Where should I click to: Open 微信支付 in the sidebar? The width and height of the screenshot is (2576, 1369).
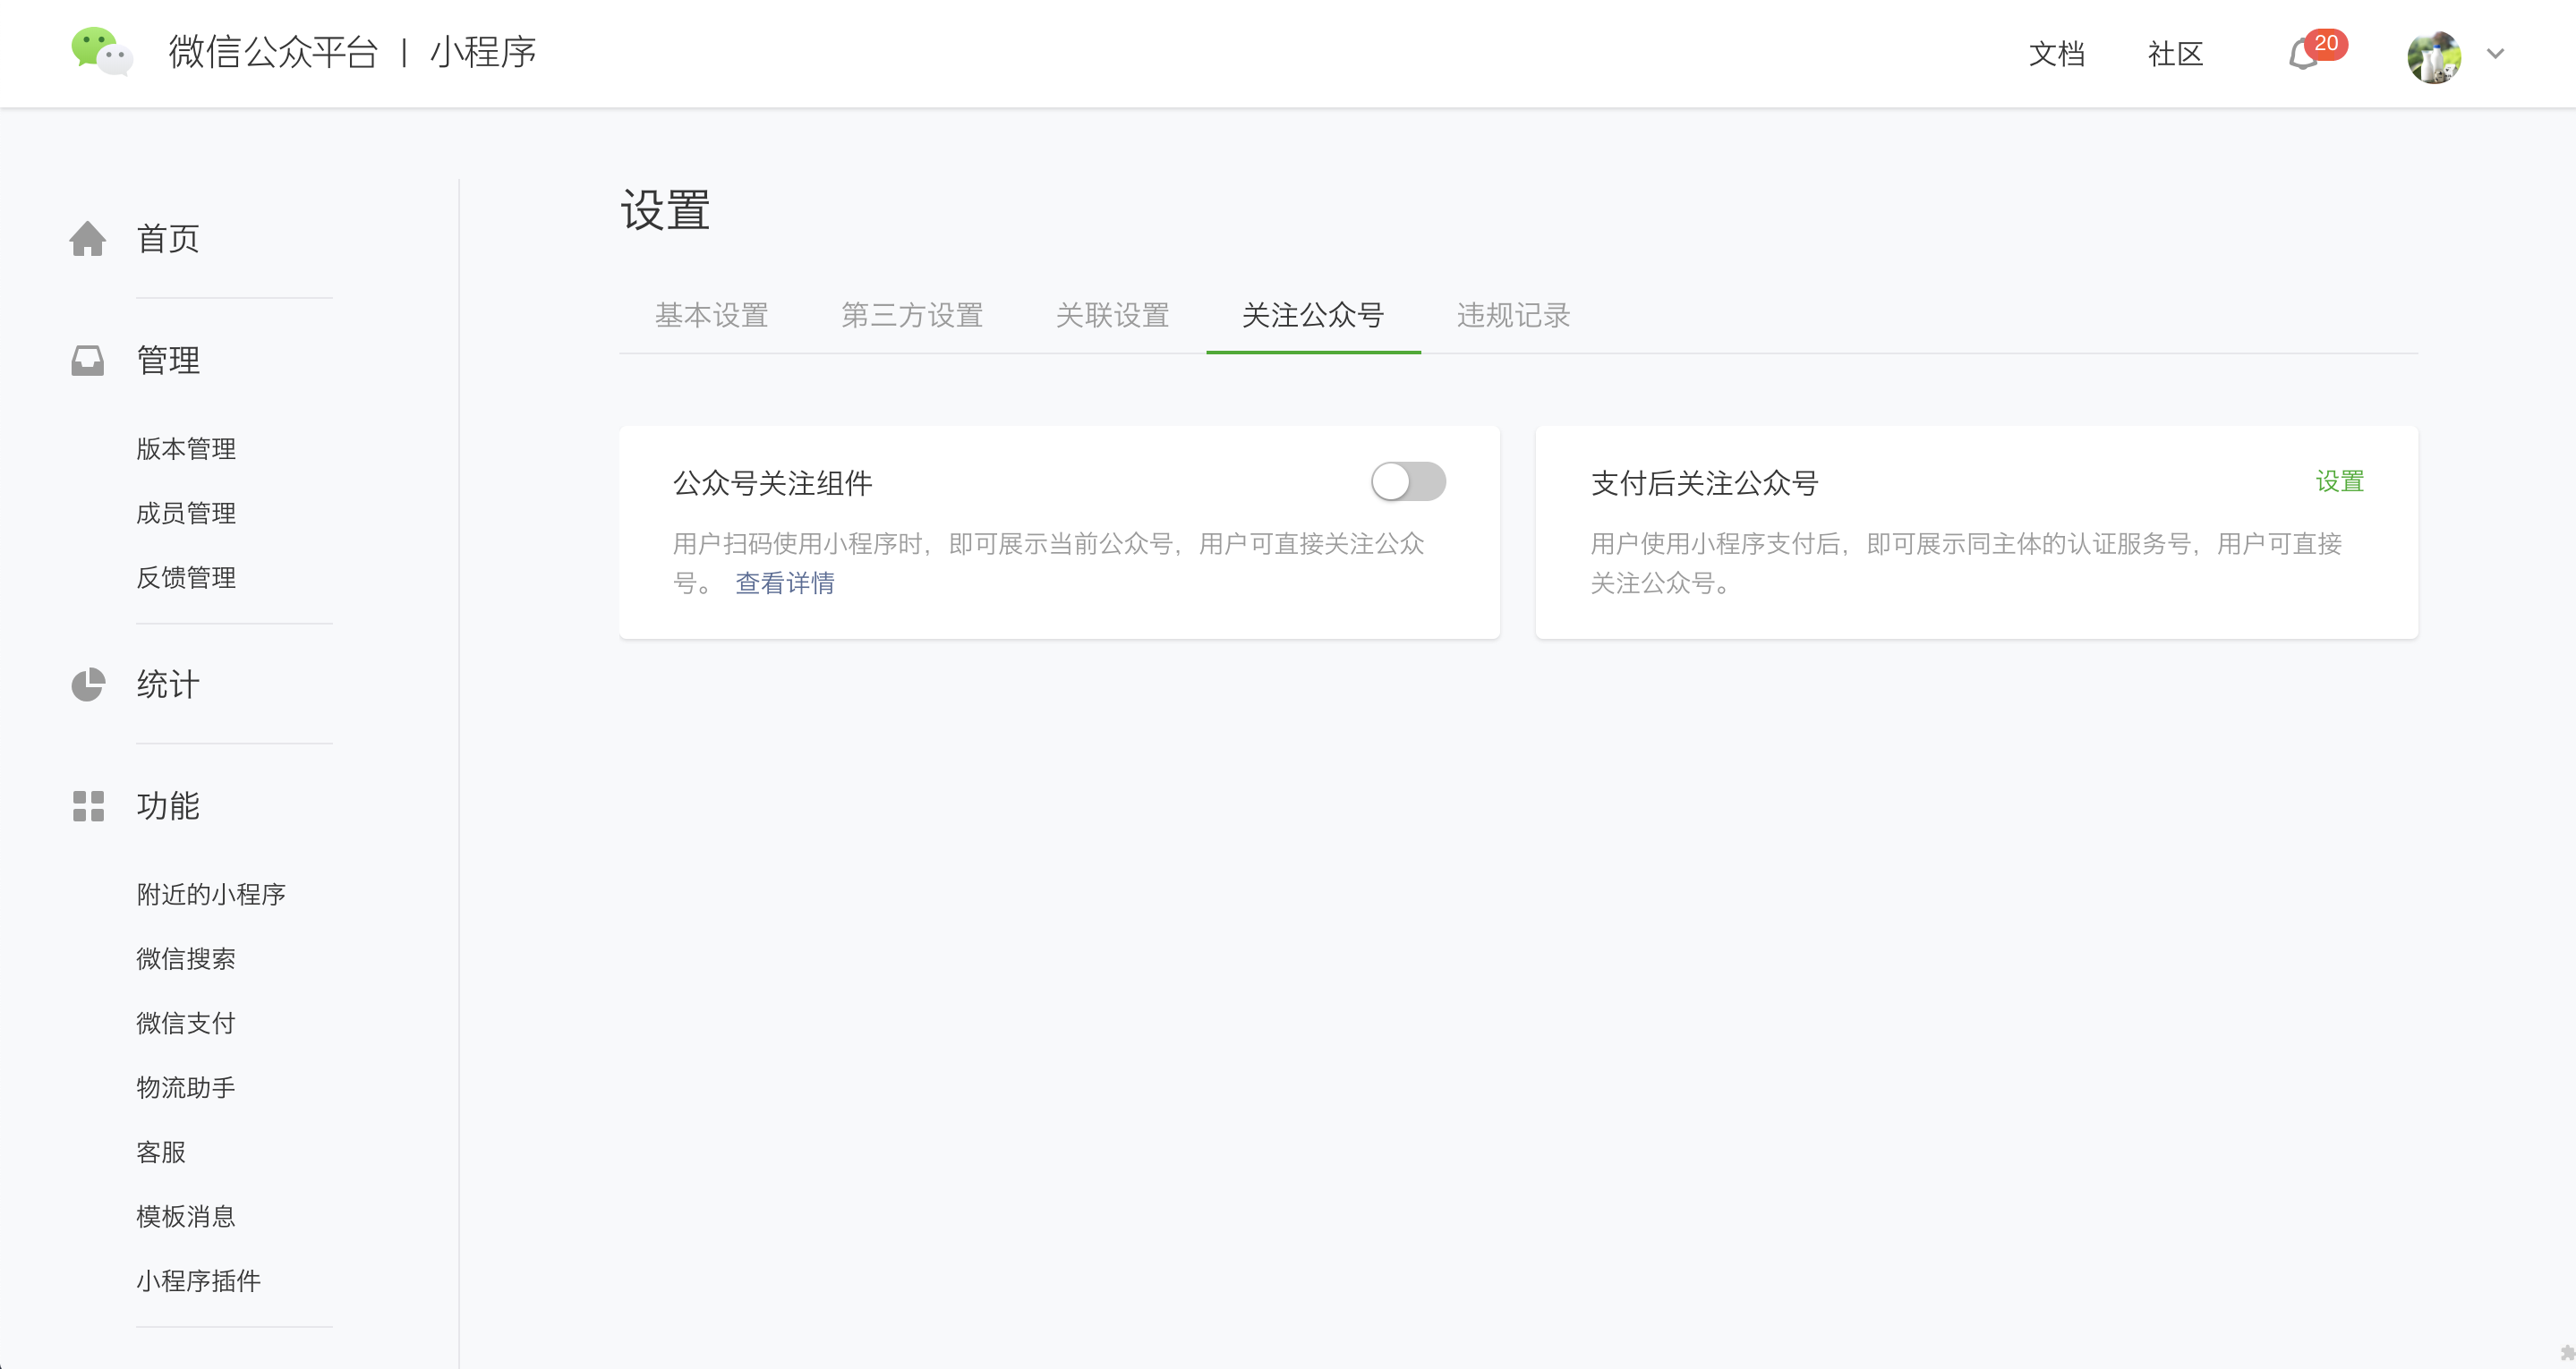coord(186,1023)
